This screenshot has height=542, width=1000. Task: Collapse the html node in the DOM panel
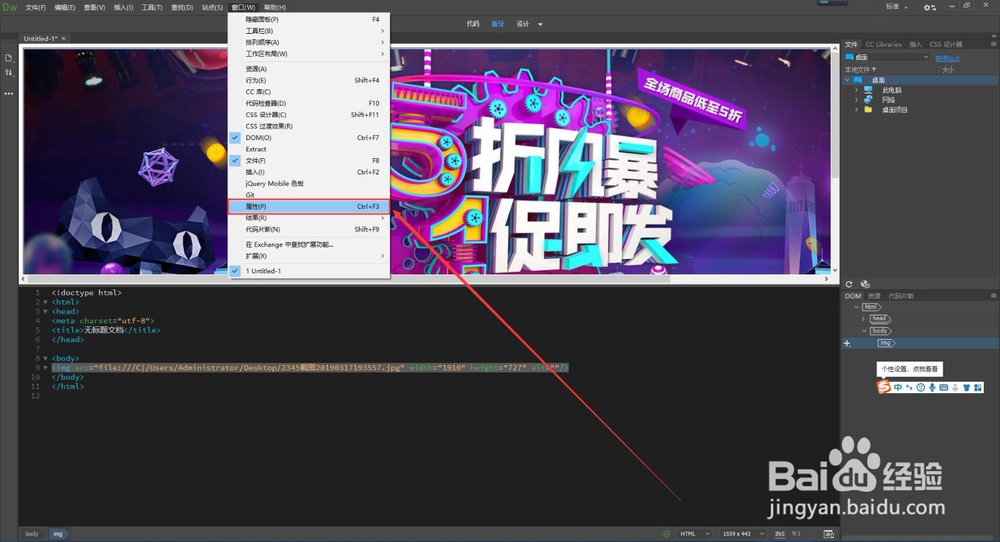857,307
